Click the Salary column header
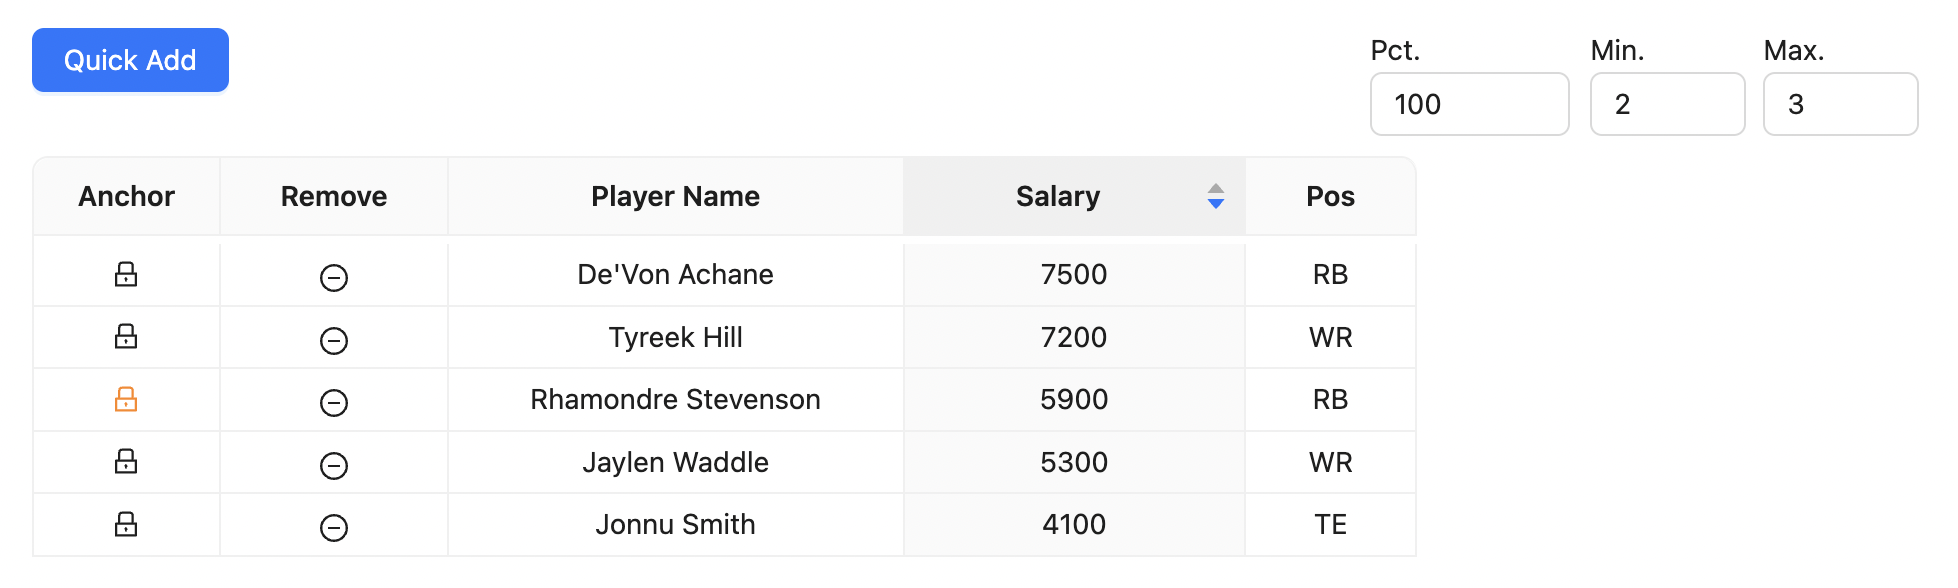 click(1057, 196)
